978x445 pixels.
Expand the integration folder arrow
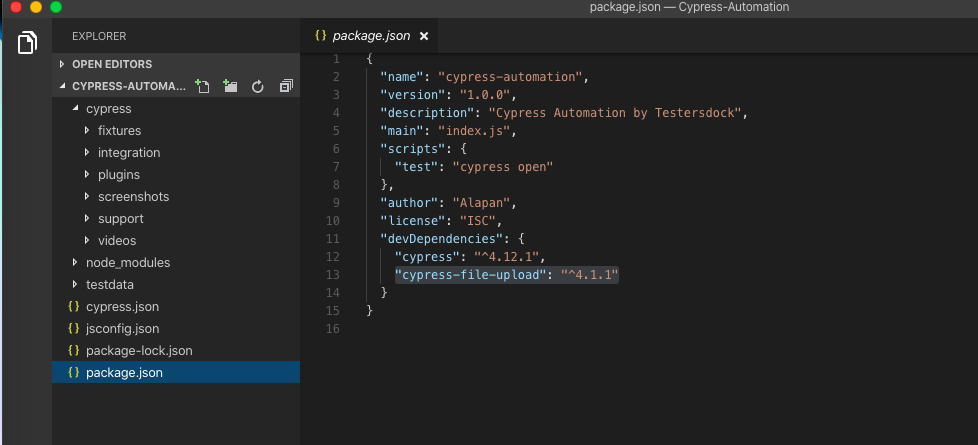[87, 152]
